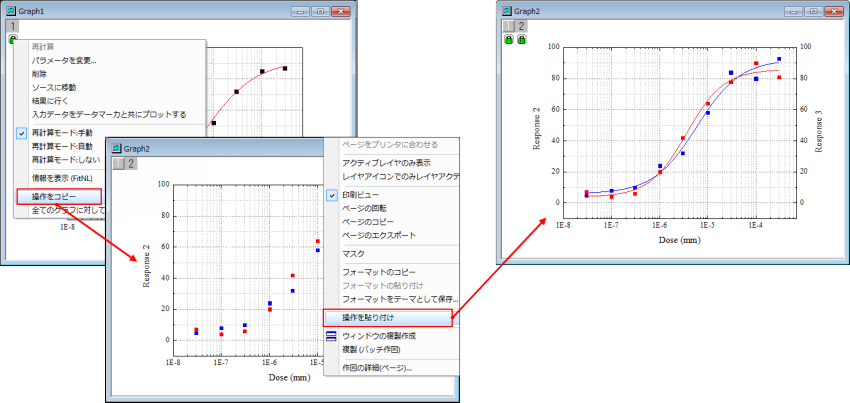Image resolution: width=850 pixels, height=403 pixels.
Task: Toggle the 印刷ビュー checked menu item
Action: [x=360, y=194]
